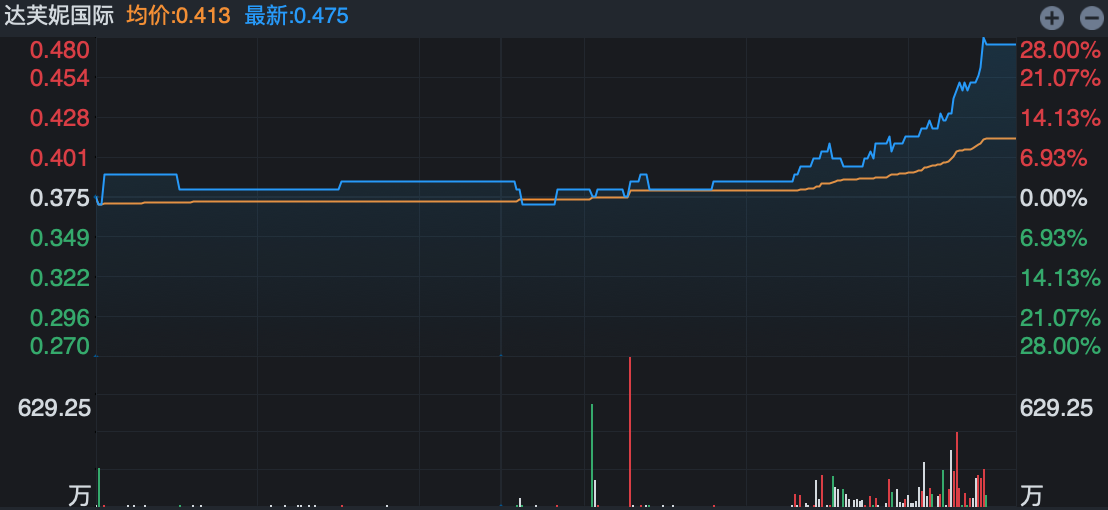The height and width of the screenshot is (510, 1108).
Task: Click the latest price label 最新:0.475
Action: tap(296, 16)
